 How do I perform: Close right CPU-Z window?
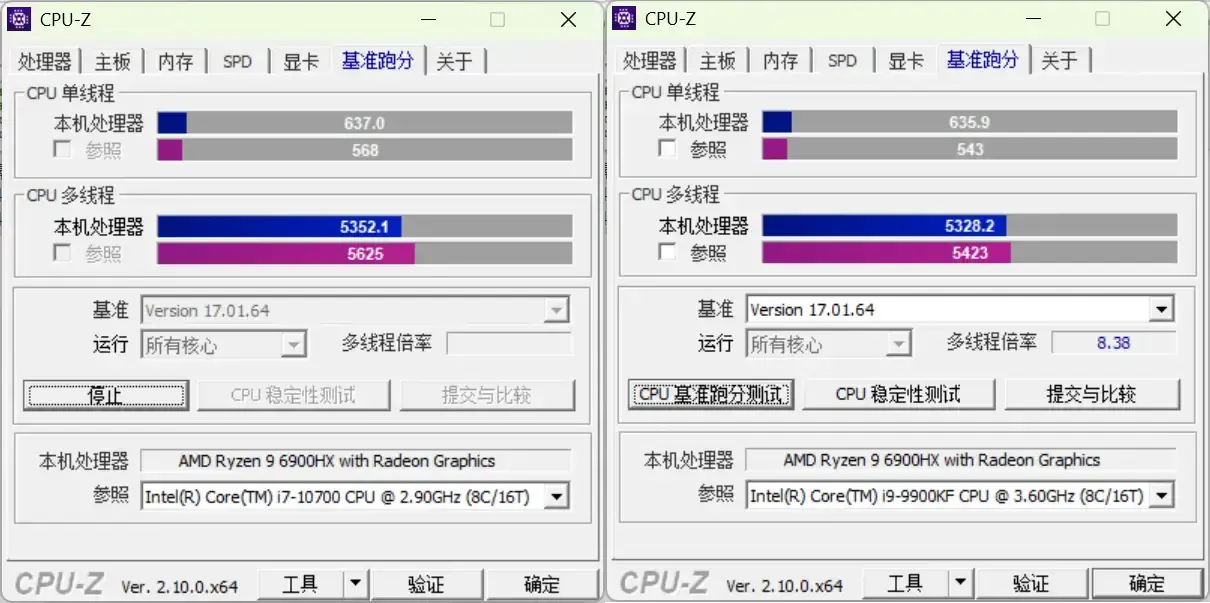tap(1172, 19)
